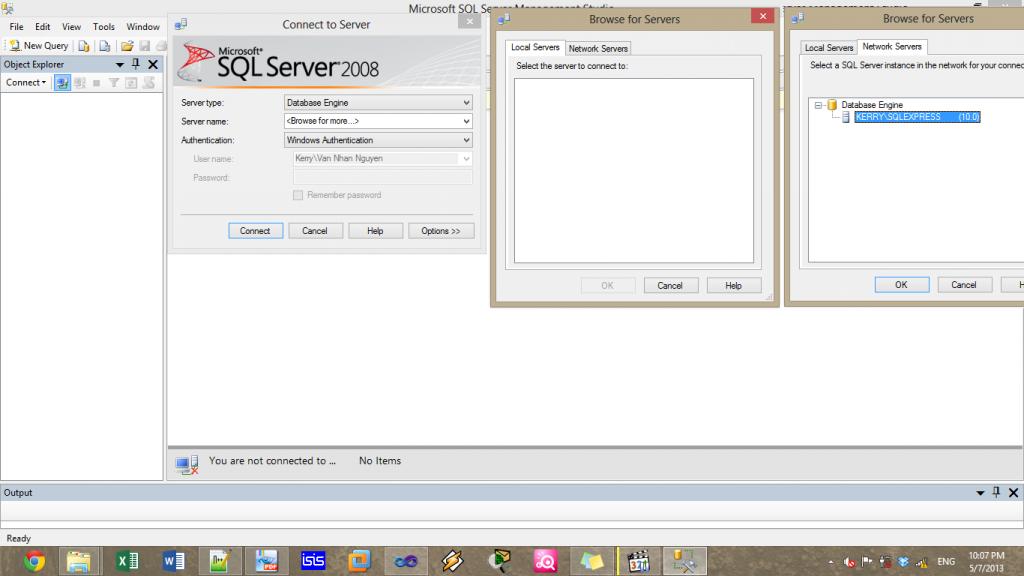The image size is (1024, 576).
Task: Click the New Query toolbar button
Action: point(39,46)
